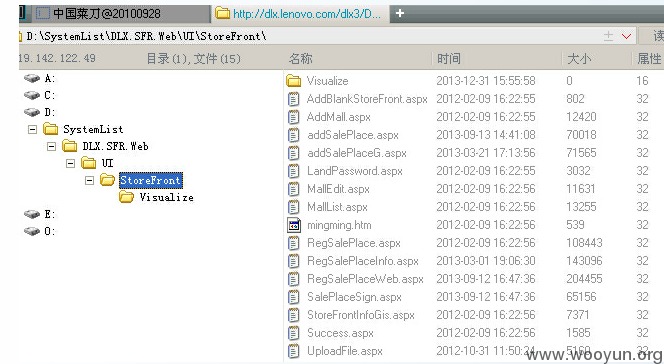Screen dimensions: 664x364
Task: Sort by the 属性 column header
Action: tap(648, 58)
